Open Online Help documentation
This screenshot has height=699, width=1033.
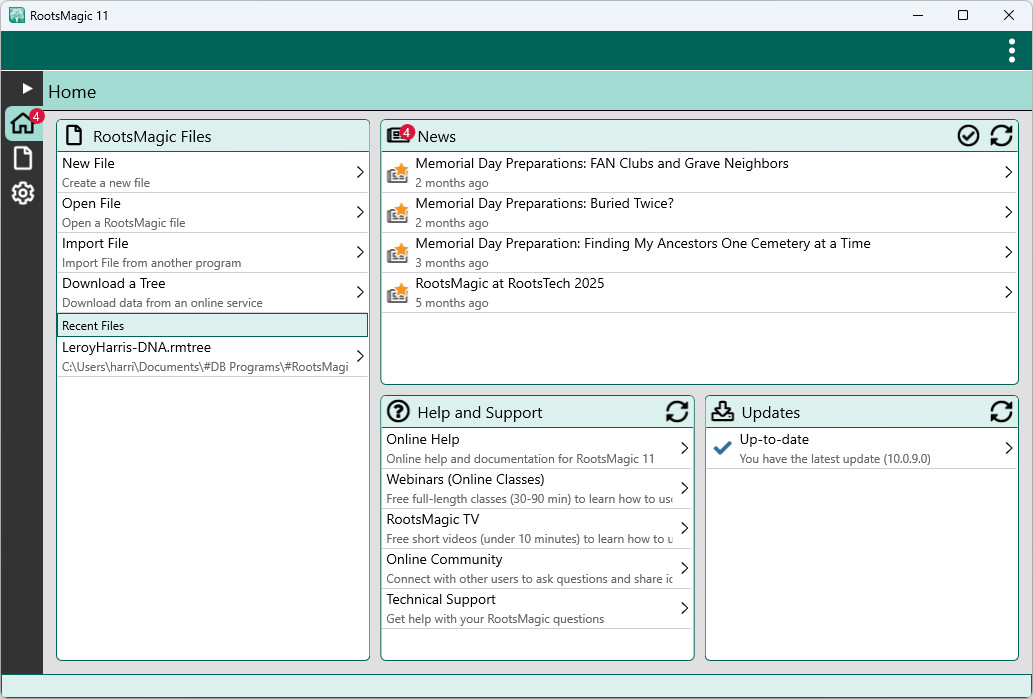537,449
